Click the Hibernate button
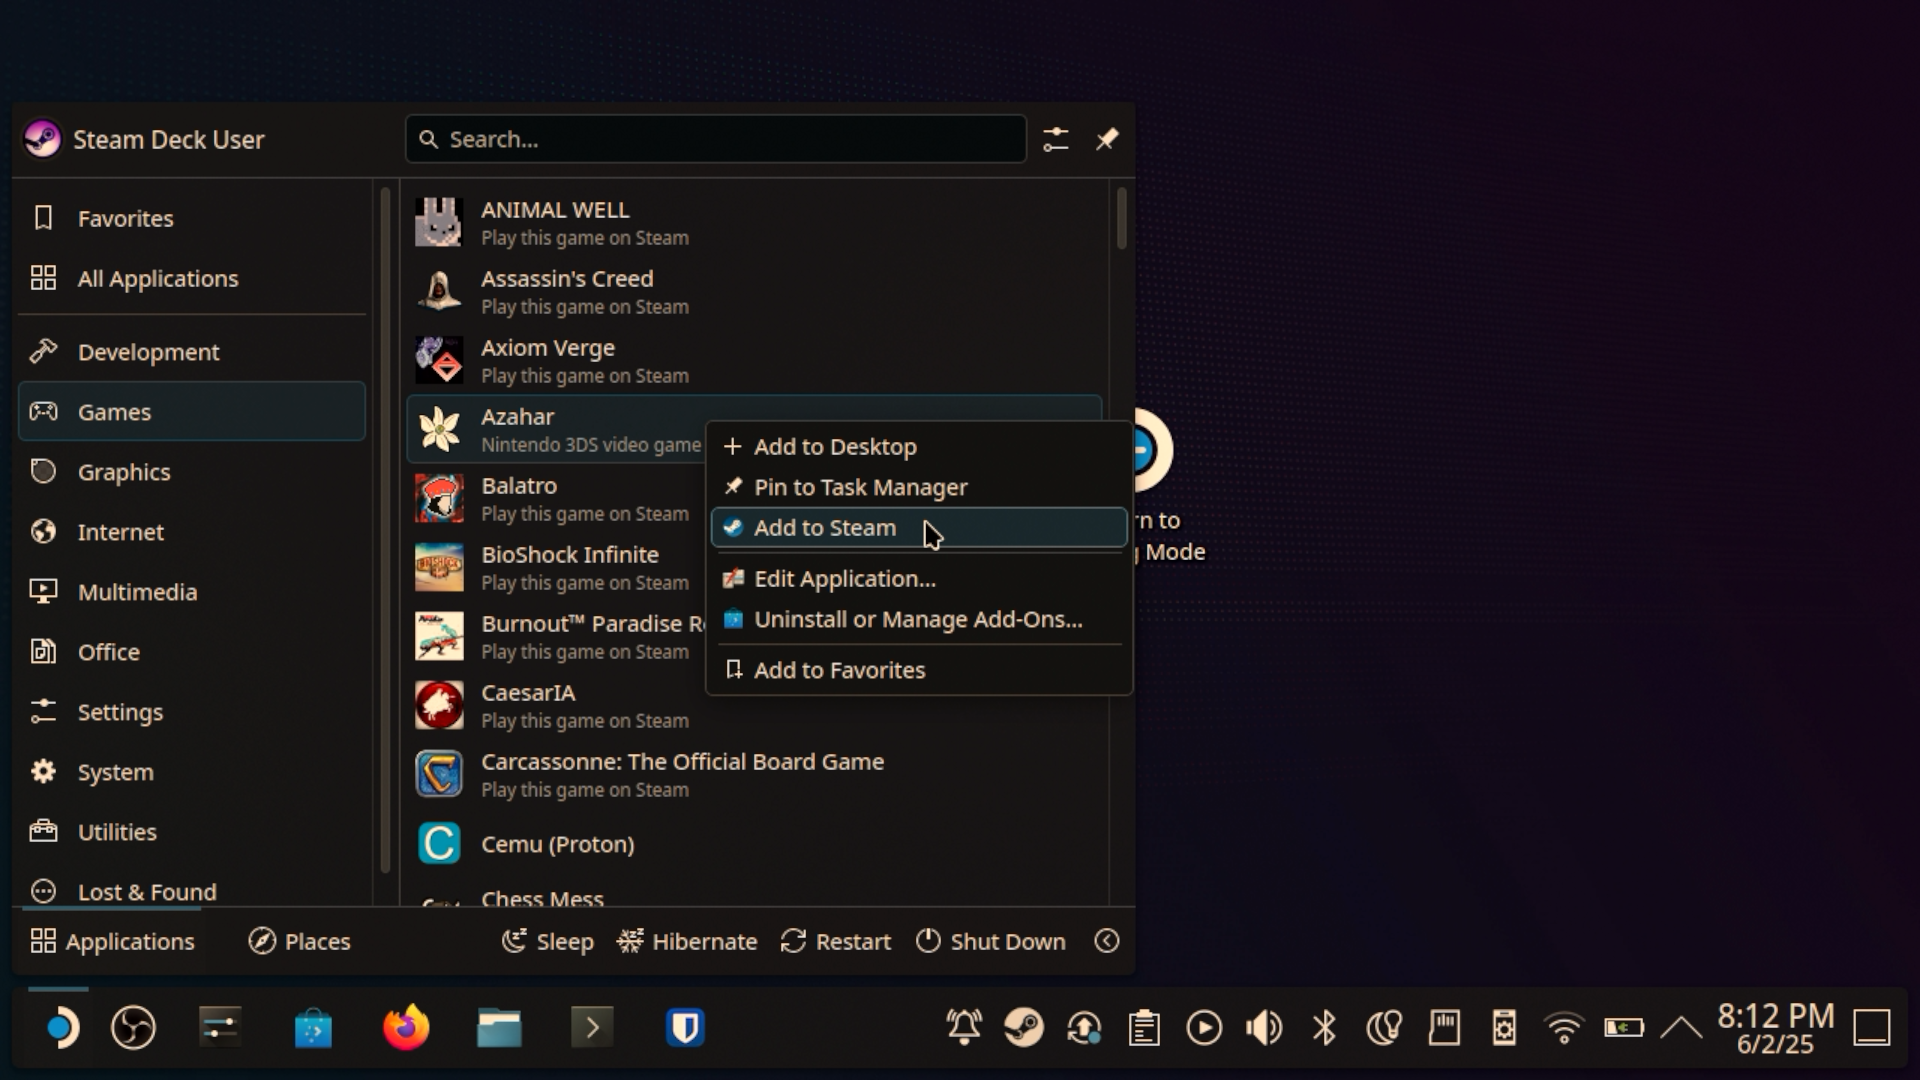 (x=687, y=941)
